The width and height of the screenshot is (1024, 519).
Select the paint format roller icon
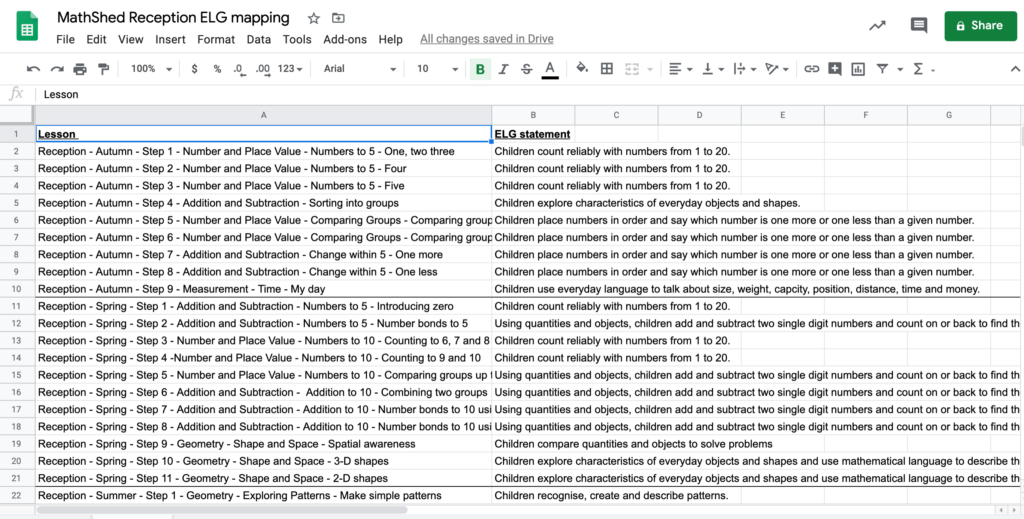point(103,69)
